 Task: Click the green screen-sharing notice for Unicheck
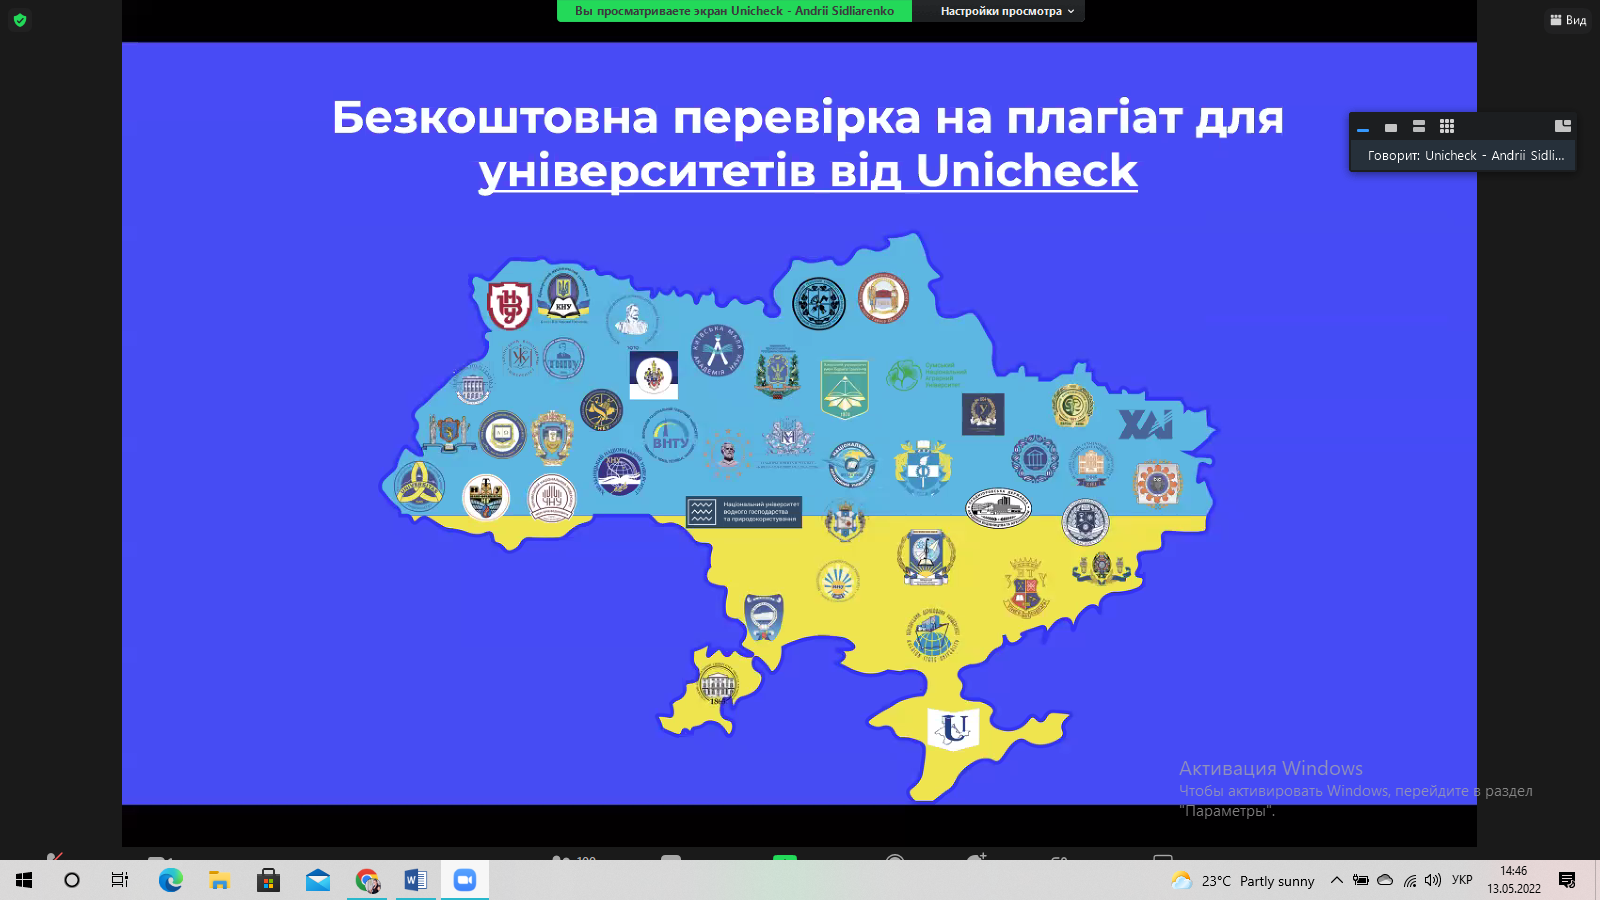734,11
